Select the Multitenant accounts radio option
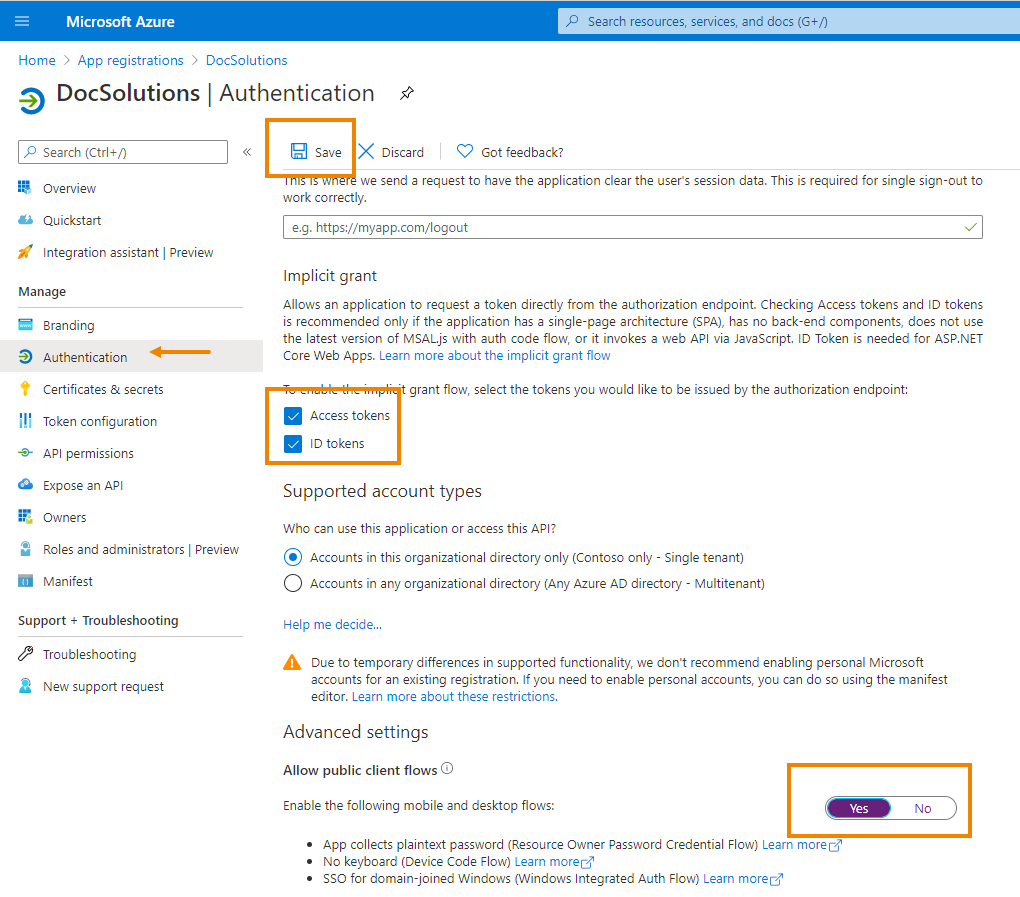The width and height of the screenshot is (1020, 897). click(x=293, y=583)
